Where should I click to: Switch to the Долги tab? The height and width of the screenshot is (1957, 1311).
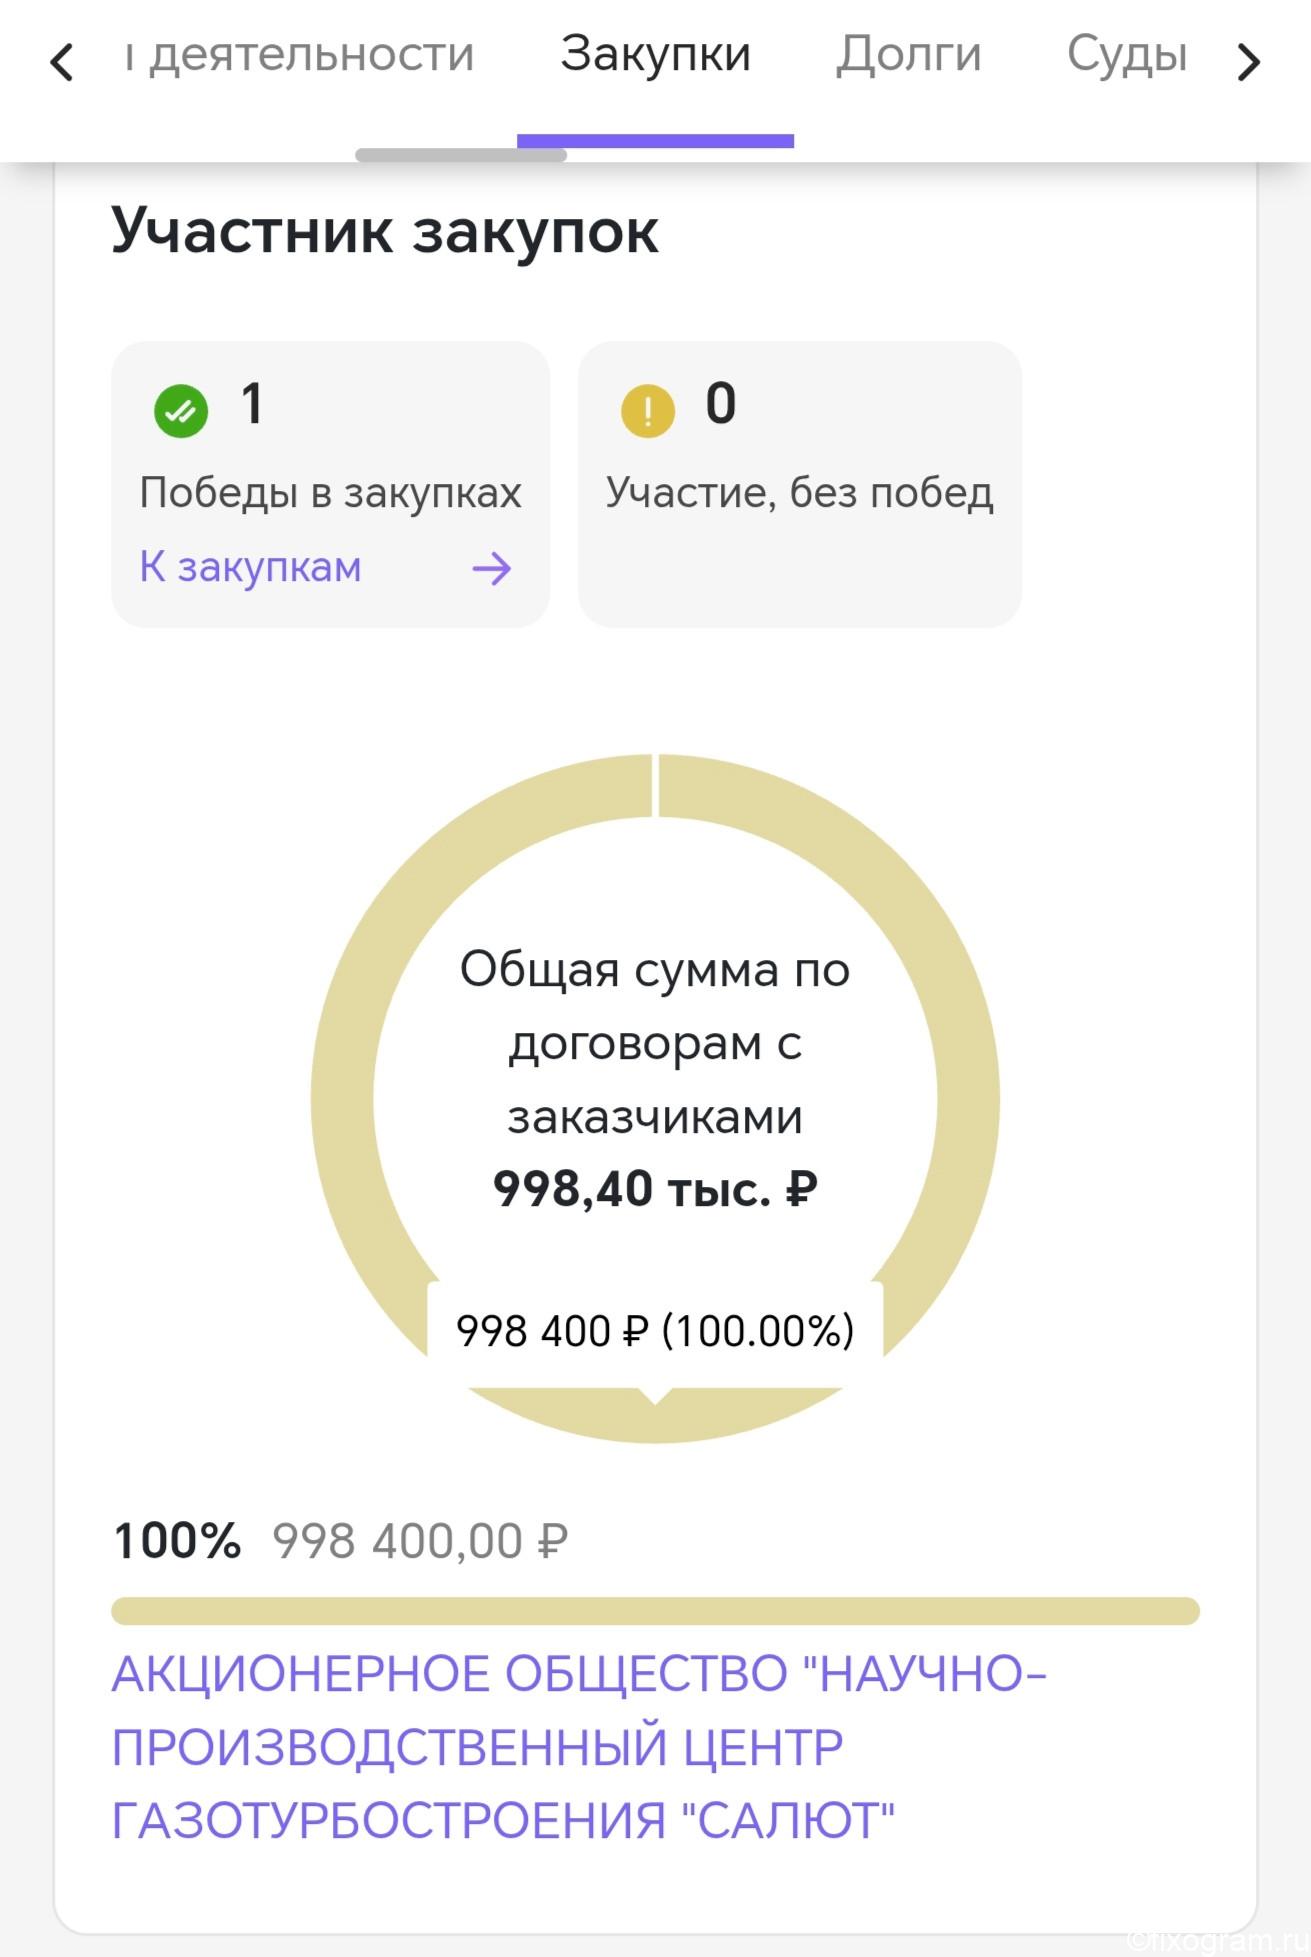pos(909,54)
